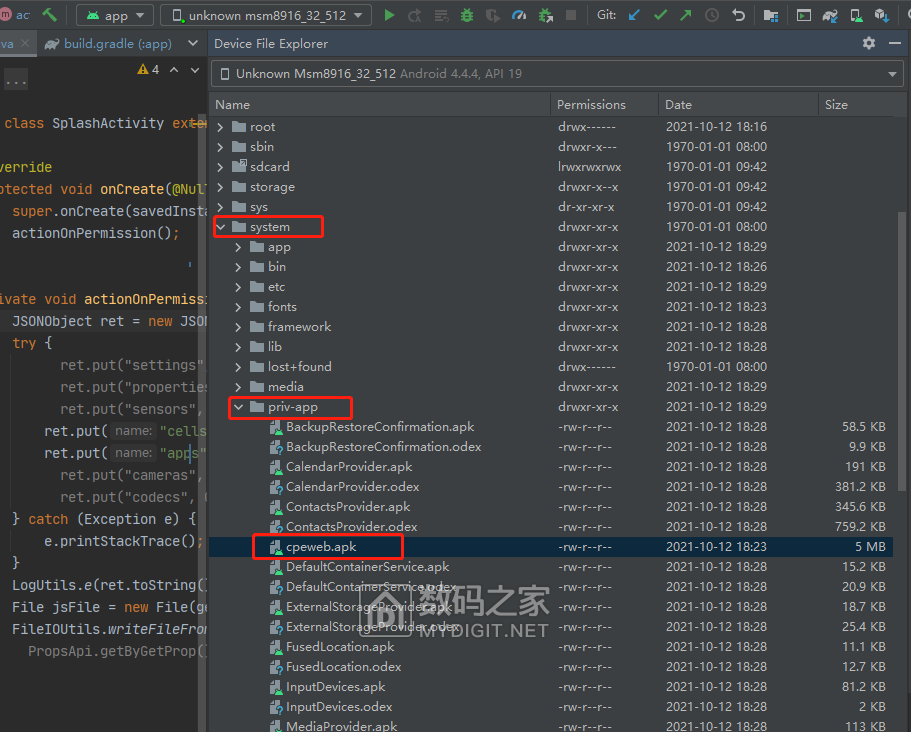This screenshot has width=911, height=732.
Task: Click the actionOnPermission(); call line in editor
Action: point(95,233)
